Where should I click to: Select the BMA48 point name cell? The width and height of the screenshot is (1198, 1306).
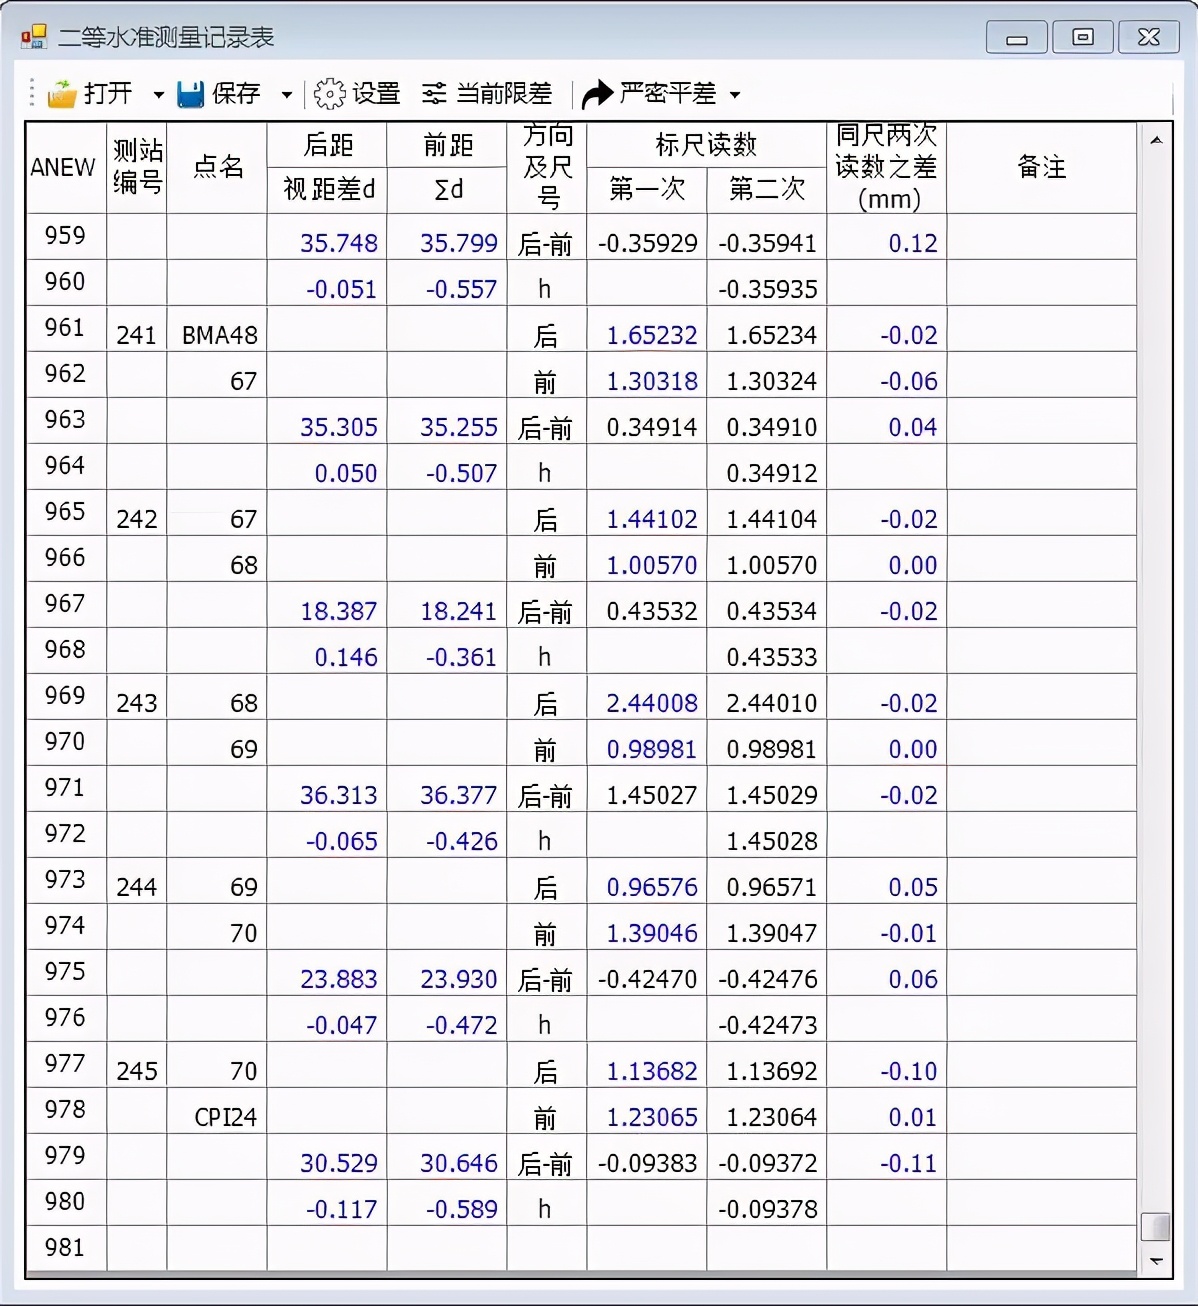tap(220, 334)
